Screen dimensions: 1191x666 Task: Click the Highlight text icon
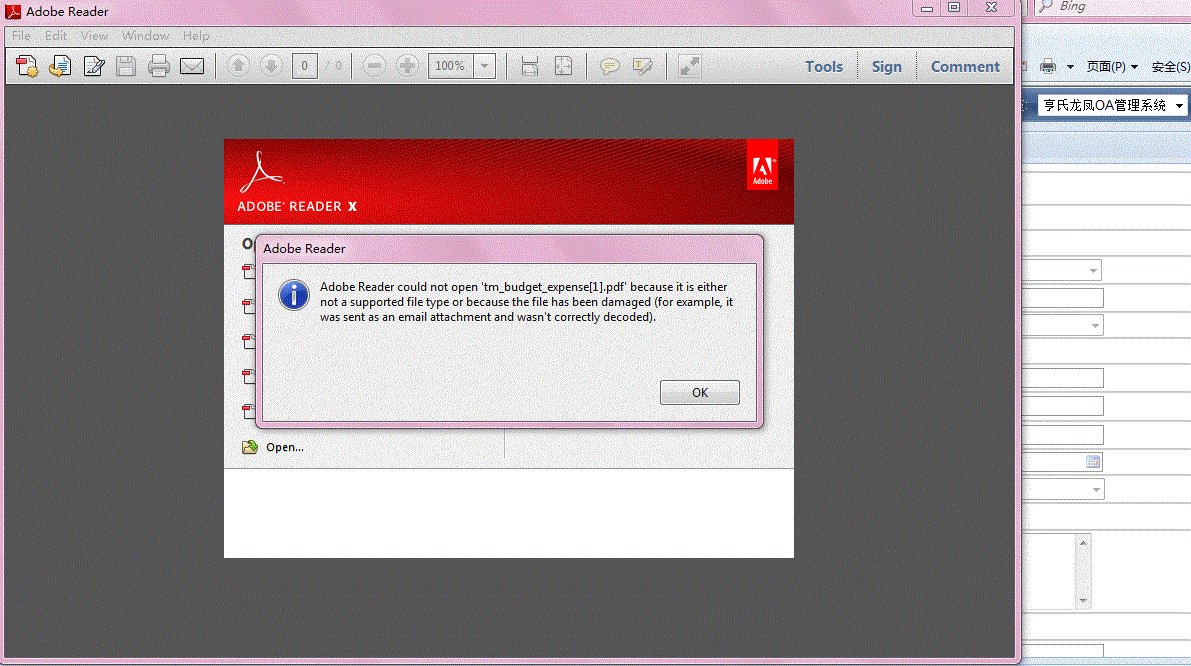[x=643, y=67]
